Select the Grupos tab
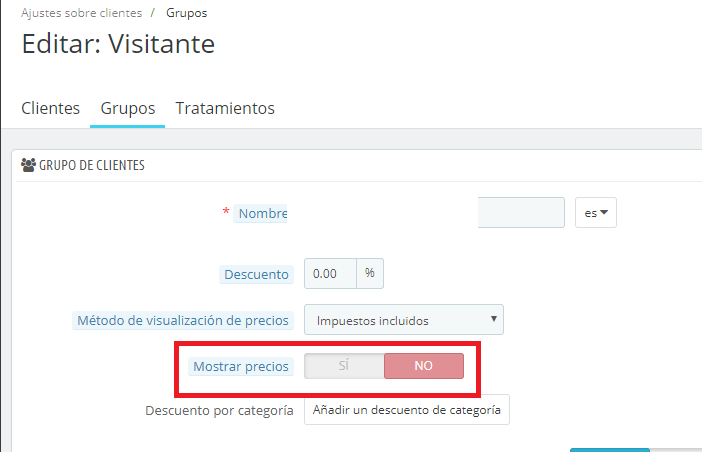Viewport: 702px width, 452px height. click(x=128, y=108)
